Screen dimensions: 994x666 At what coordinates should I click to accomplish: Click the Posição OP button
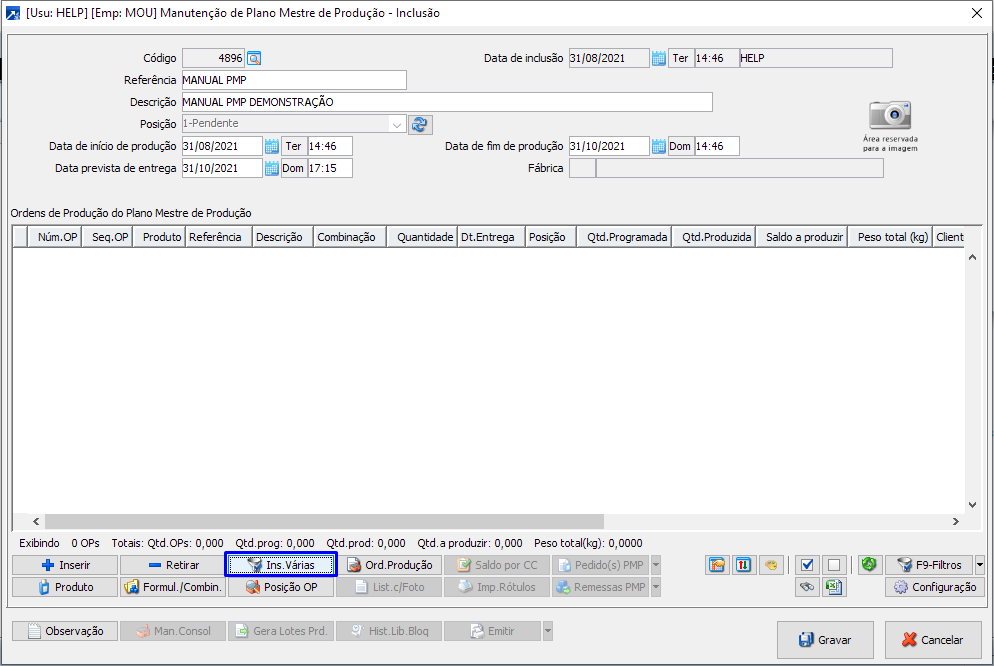281,587
